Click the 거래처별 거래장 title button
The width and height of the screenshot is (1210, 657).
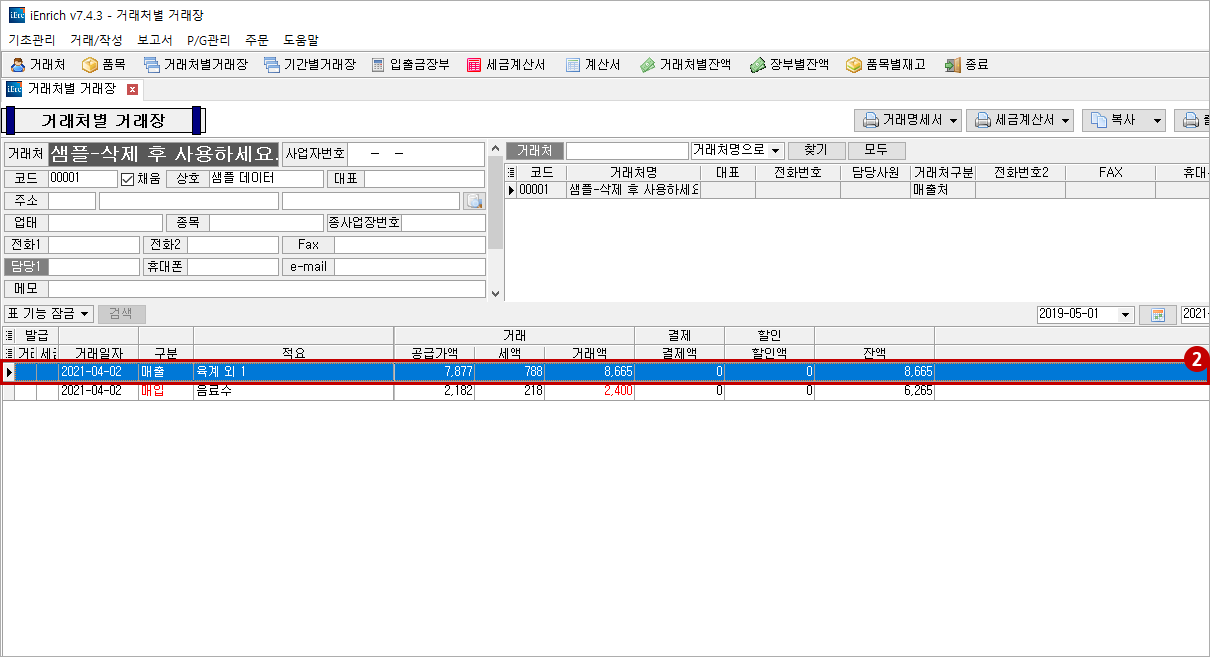pos(103,120)
